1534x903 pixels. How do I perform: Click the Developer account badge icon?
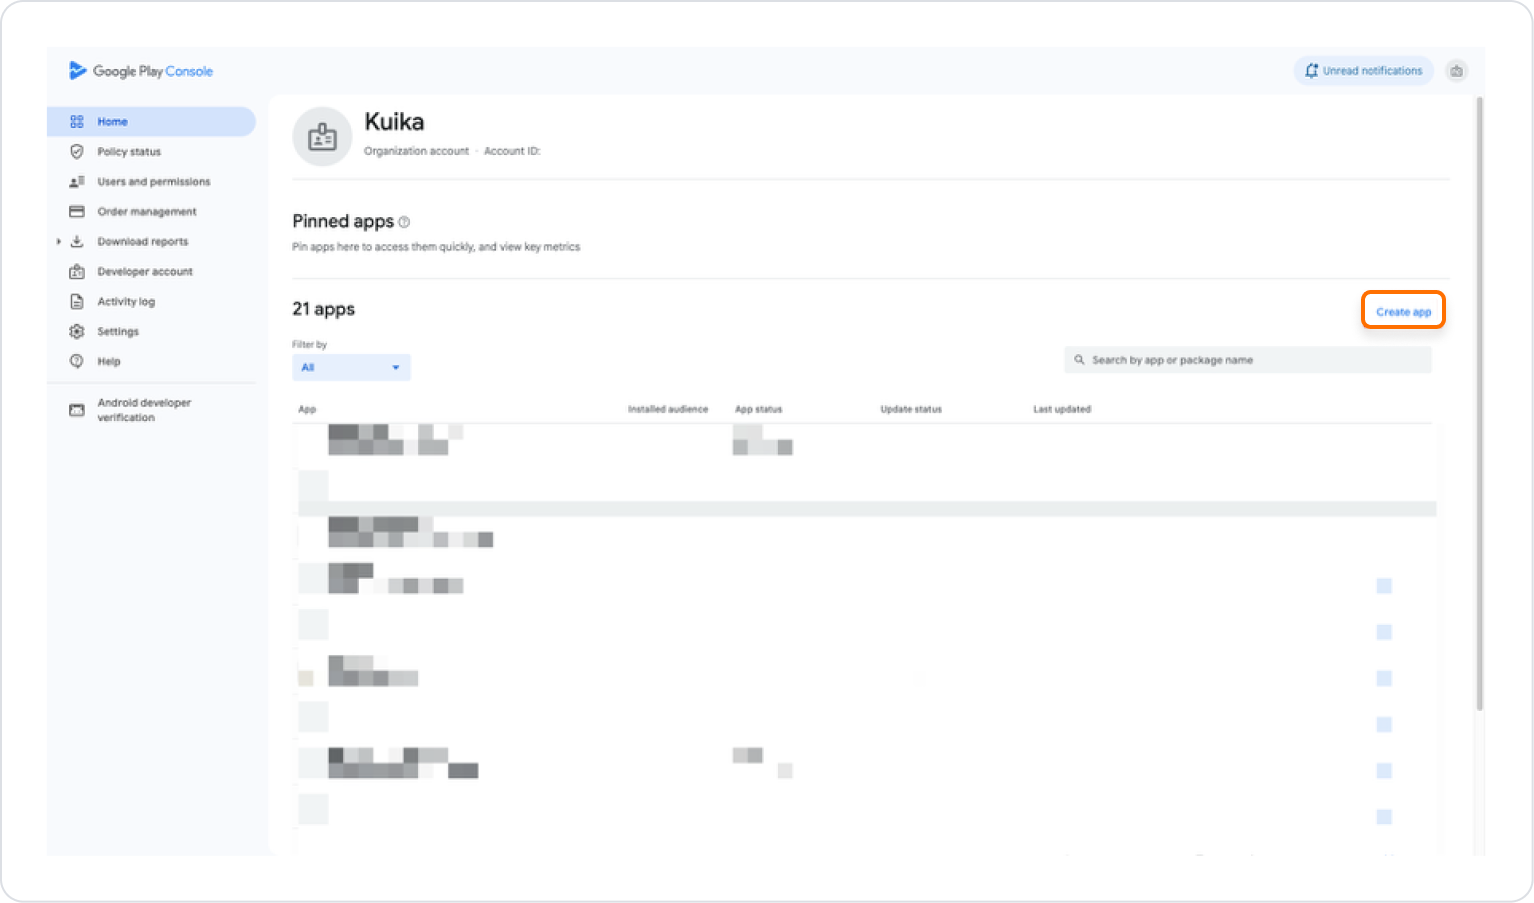[77, 272]
